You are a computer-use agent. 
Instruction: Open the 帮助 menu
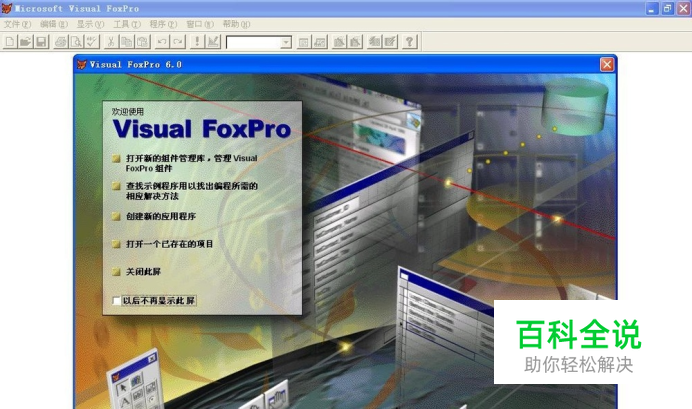tap(236, 24)
